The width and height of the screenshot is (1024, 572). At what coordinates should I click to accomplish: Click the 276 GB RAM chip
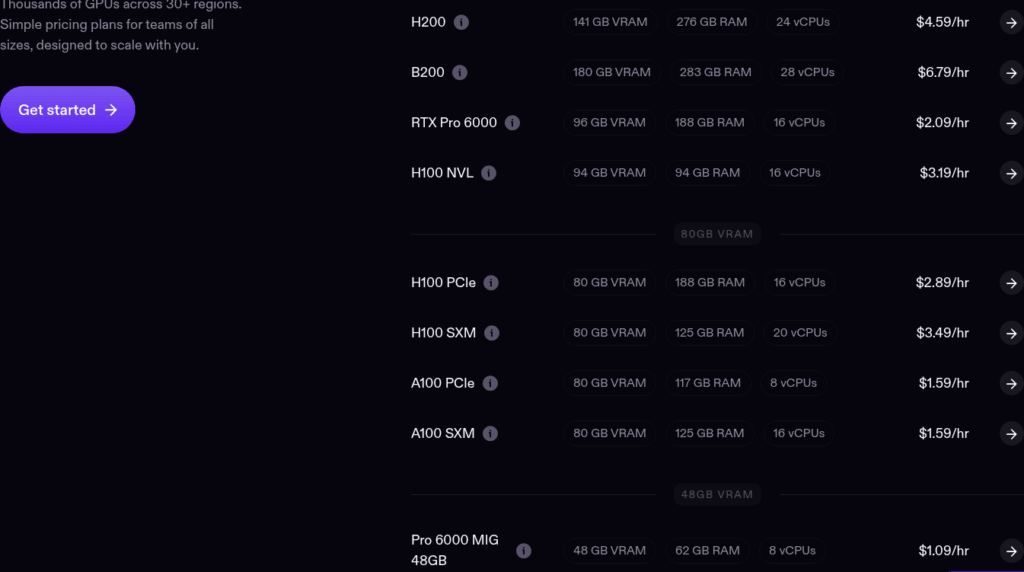[711, 22]
